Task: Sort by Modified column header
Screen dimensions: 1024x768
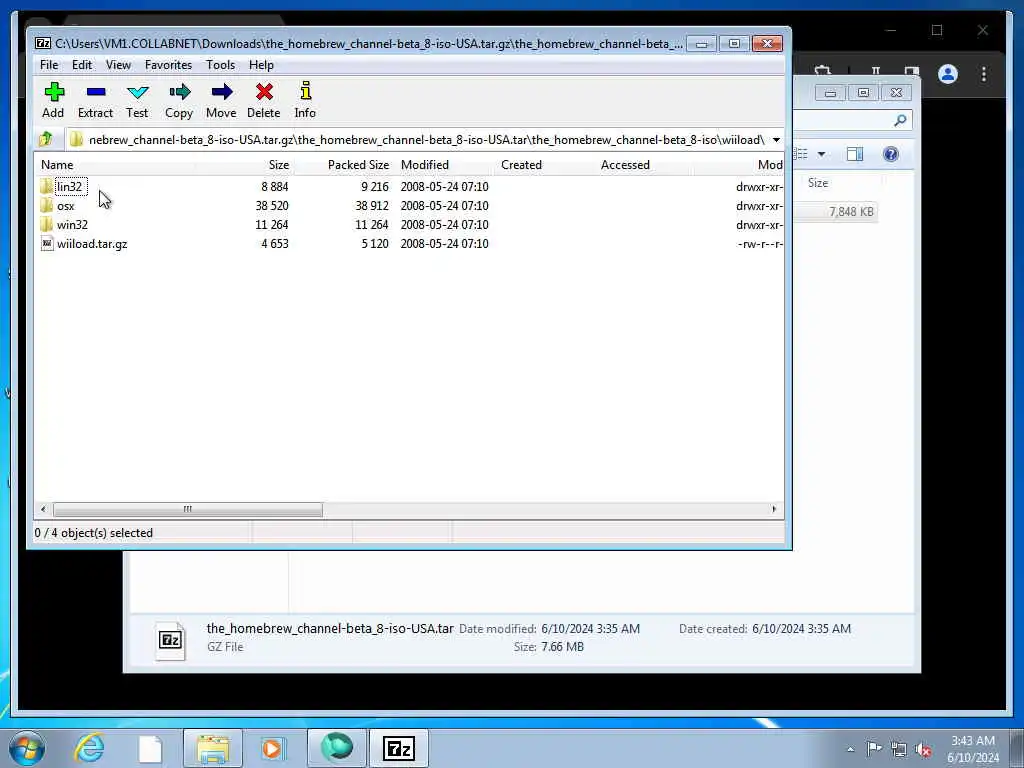Action: point(445,165)
